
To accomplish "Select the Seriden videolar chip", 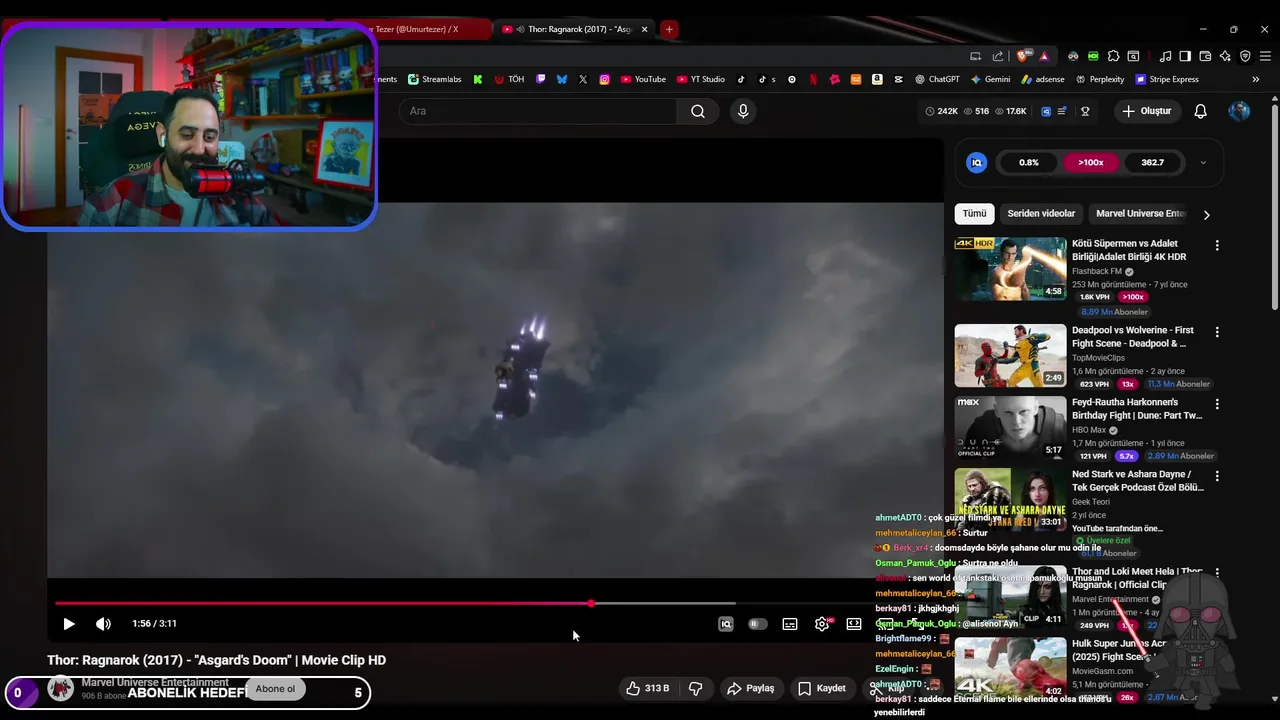I will pos(1041,213).
